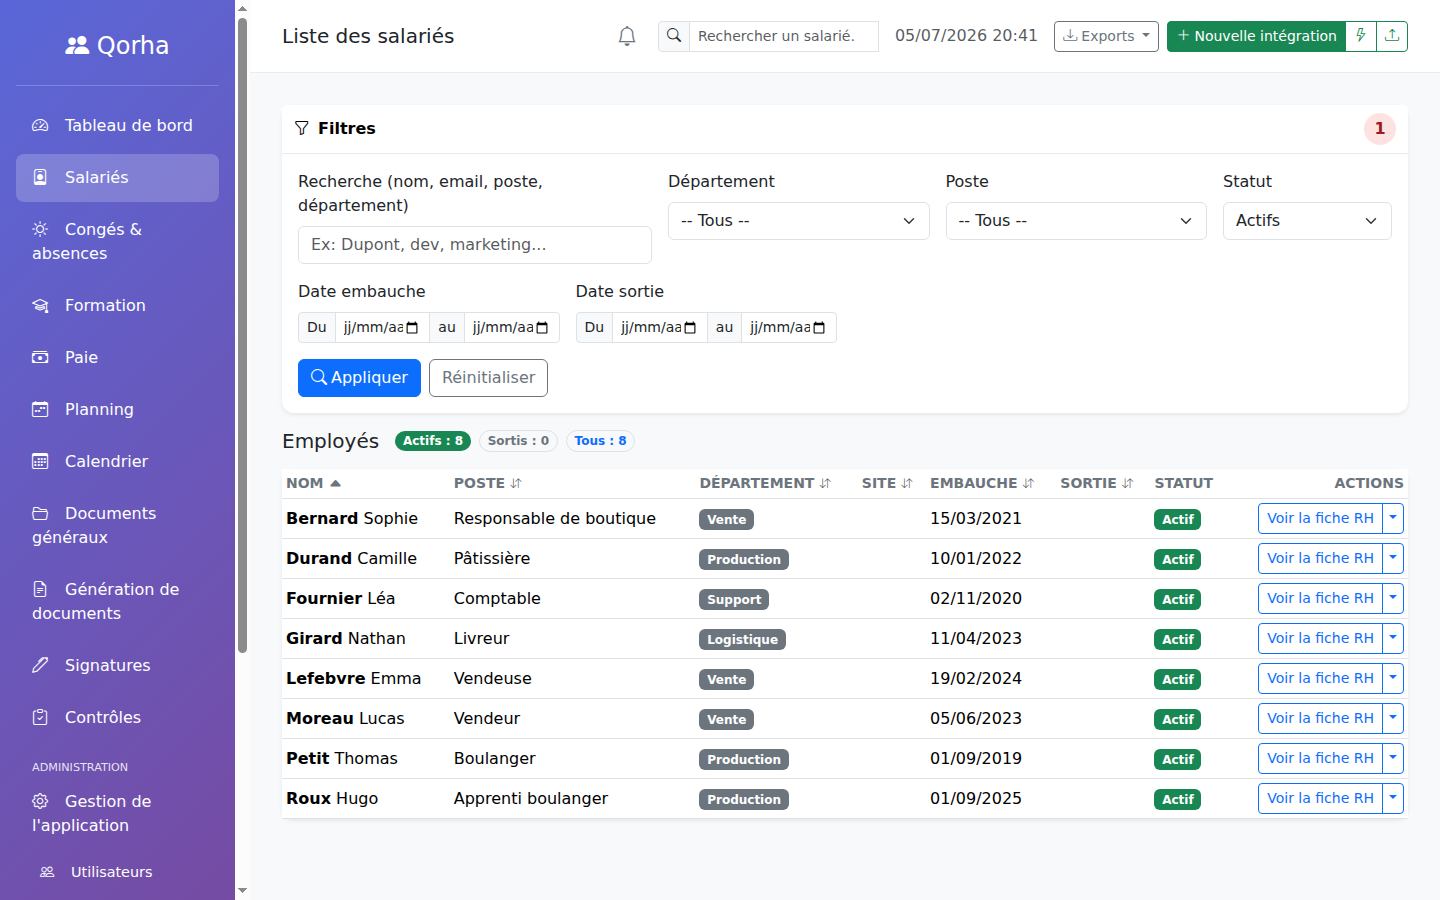Open the Statut dropdown showing Actifs
The height and width of the screenshot is (900, 1440).
[1307, 221]
